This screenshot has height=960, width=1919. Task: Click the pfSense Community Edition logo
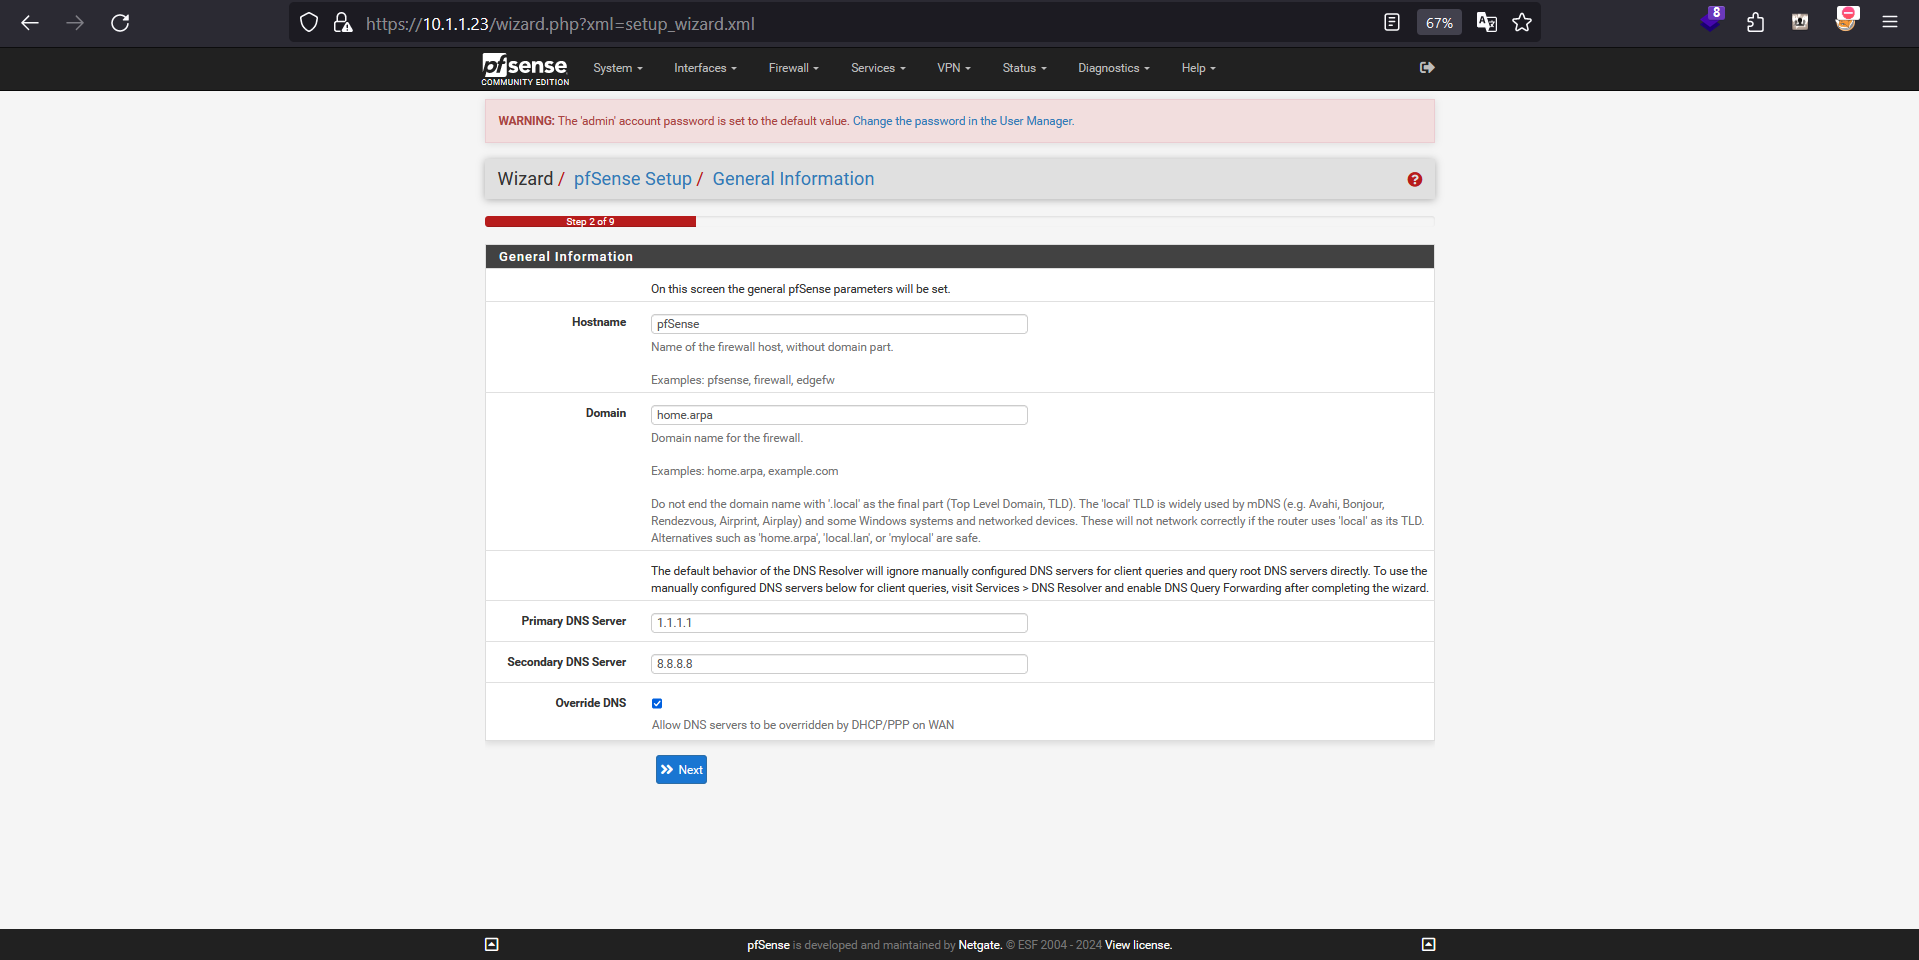click(525, 69)
